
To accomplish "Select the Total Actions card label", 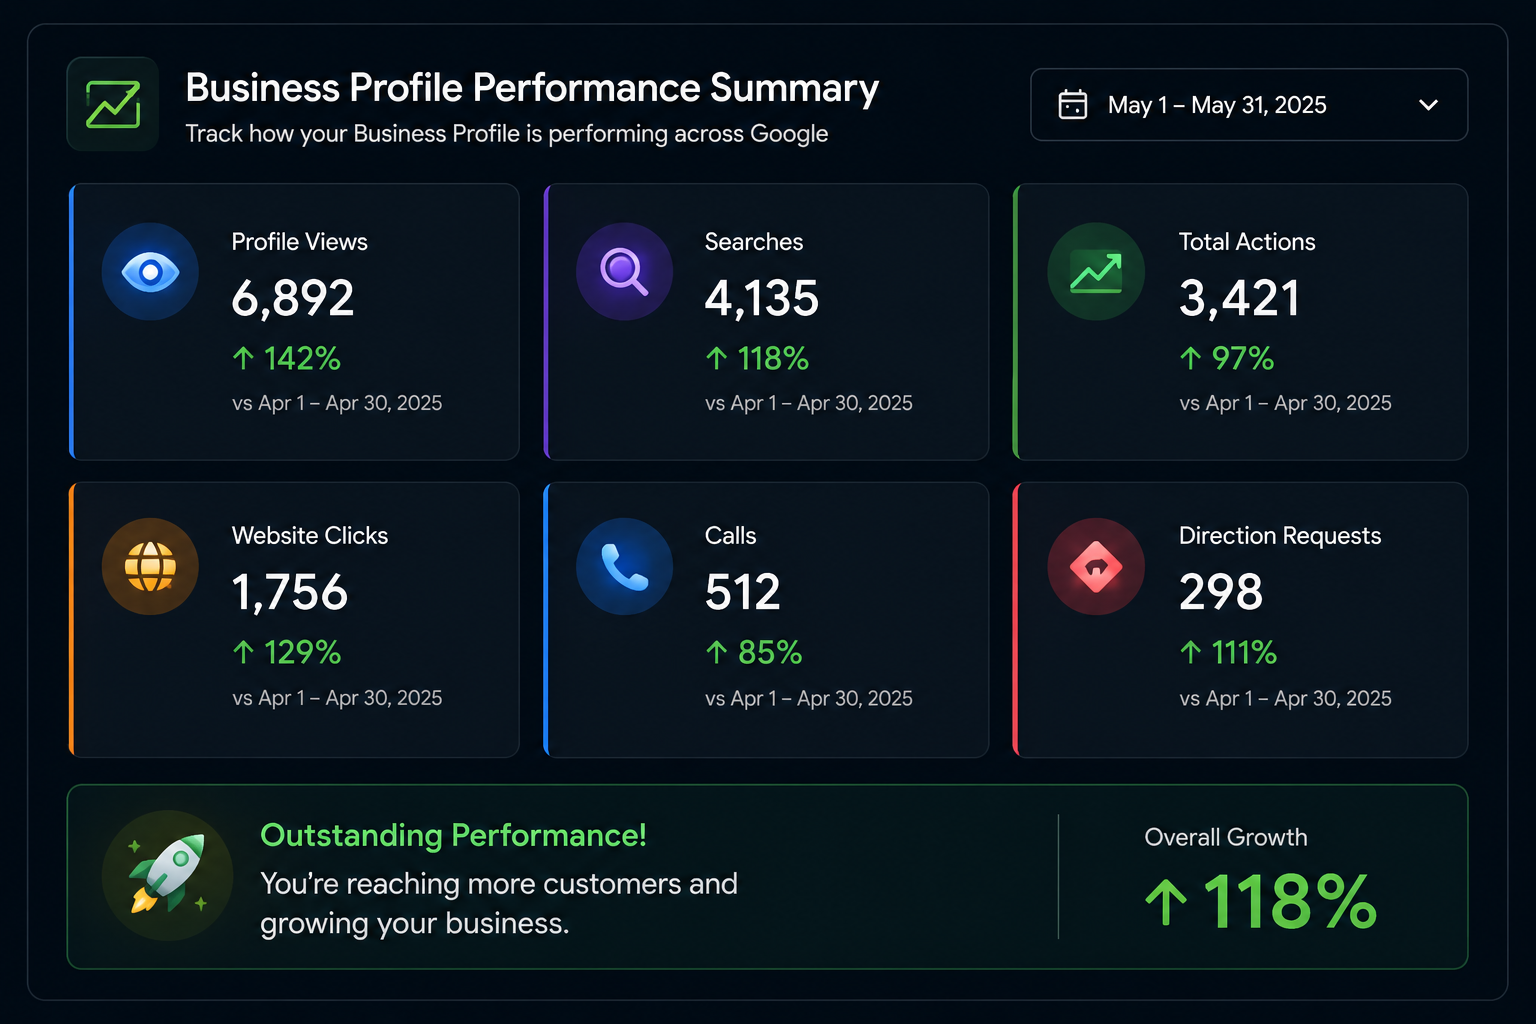I will coord(1247,242).
